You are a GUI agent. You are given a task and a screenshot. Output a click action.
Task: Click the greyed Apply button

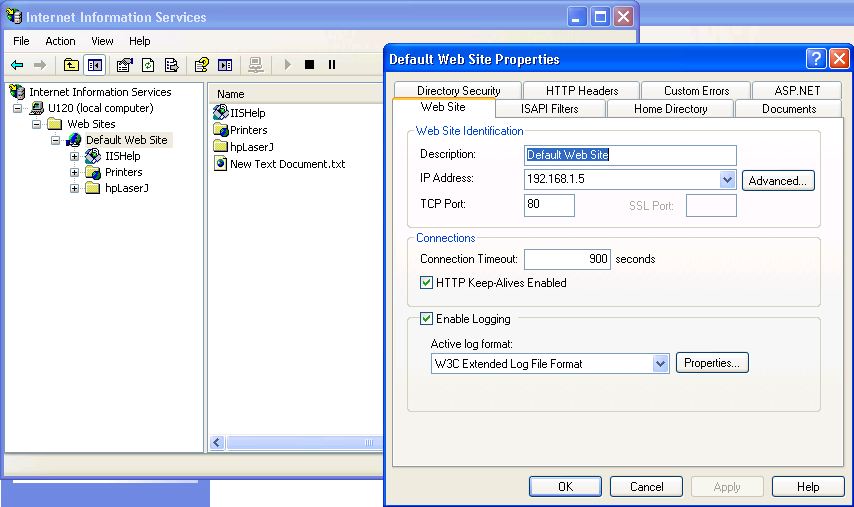pyautogui.click(x=727, y=486)
